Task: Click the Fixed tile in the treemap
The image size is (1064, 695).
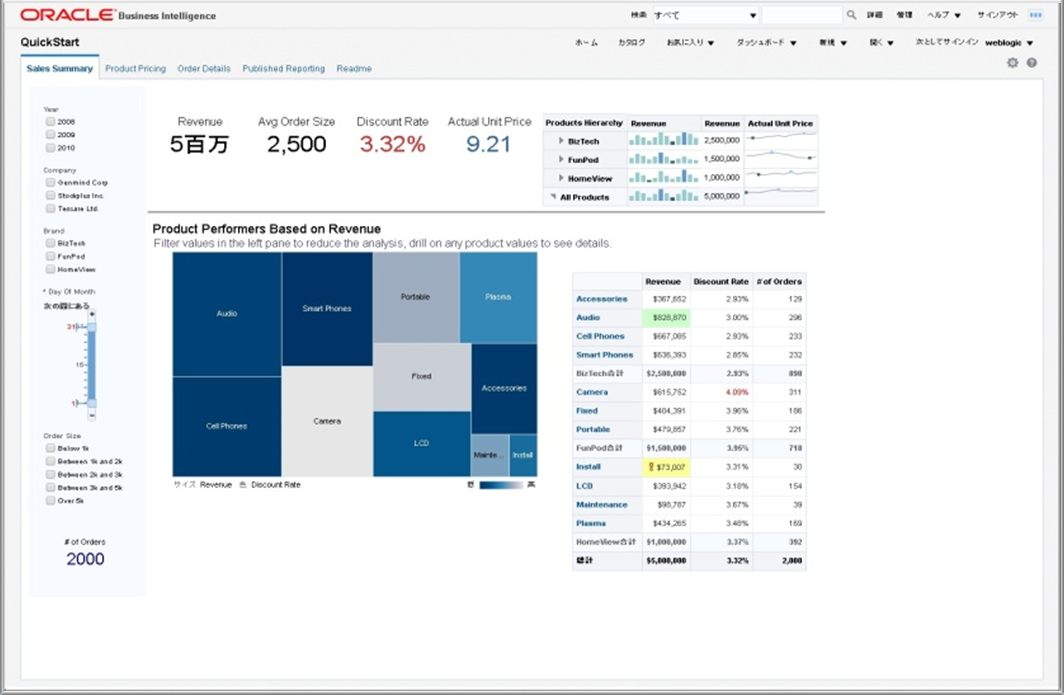Action: [421, 377]
